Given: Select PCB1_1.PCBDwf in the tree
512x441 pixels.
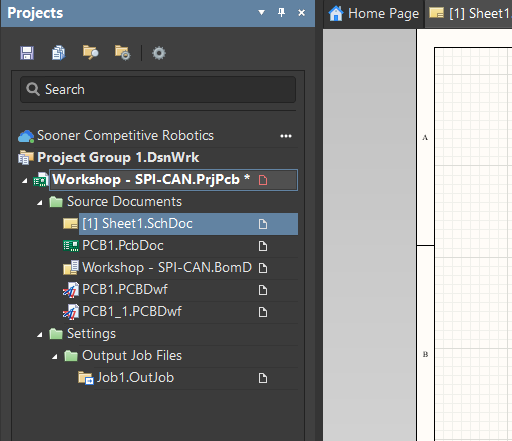Looking at the screenshot, I should [132, 312].
